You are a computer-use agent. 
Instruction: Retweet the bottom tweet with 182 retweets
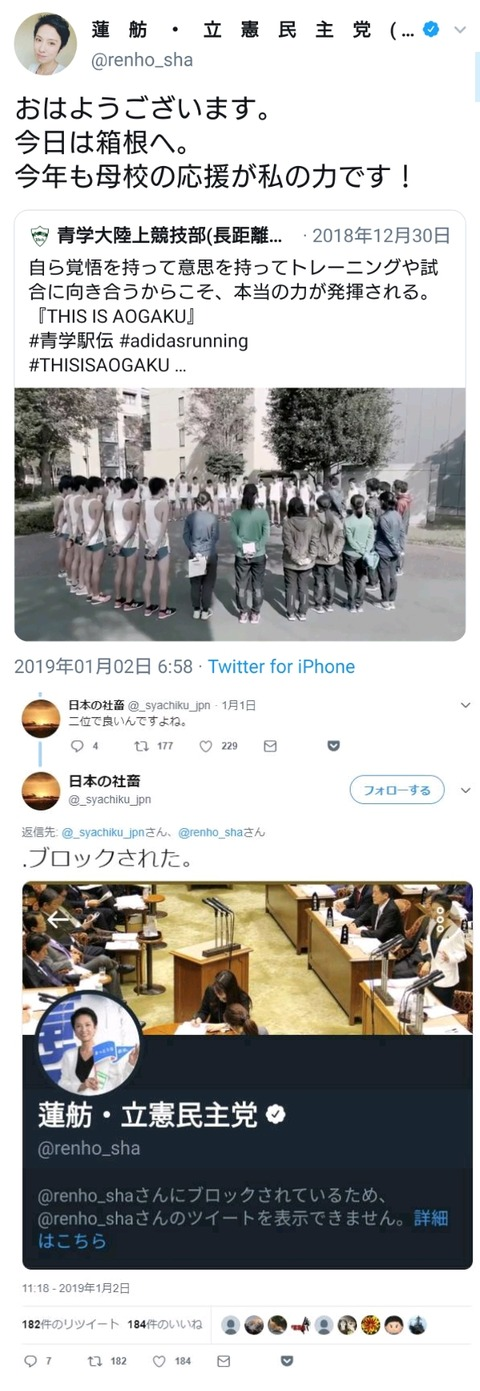tap(97, 1361)
